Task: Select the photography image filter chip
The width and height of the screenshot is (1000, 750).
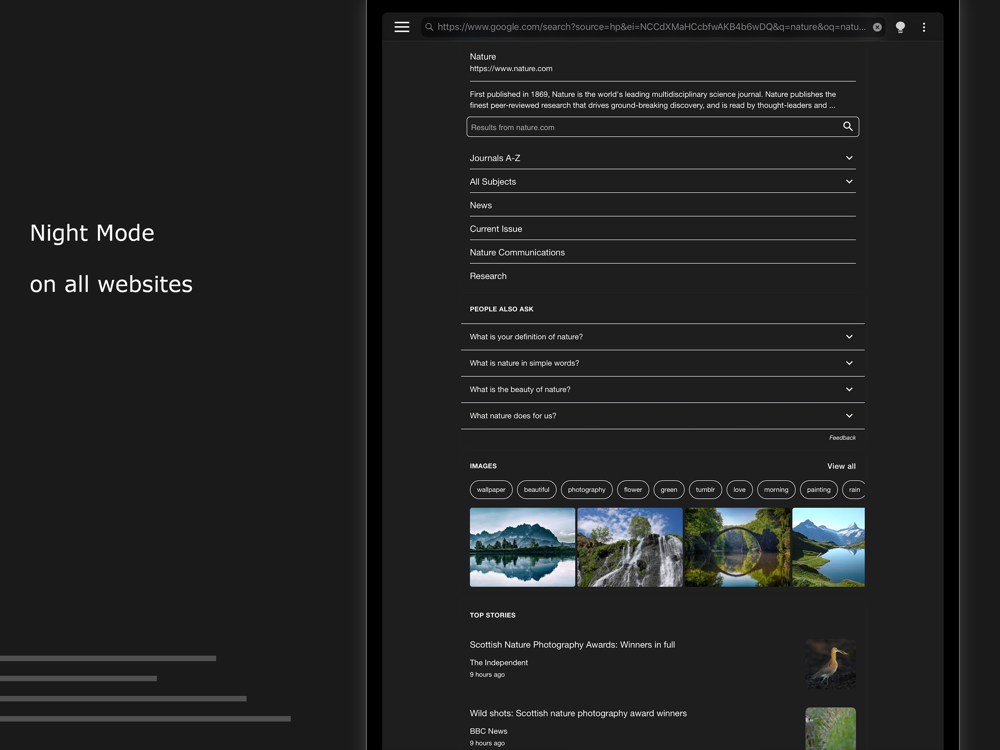Action: click(x=586, y=490)
